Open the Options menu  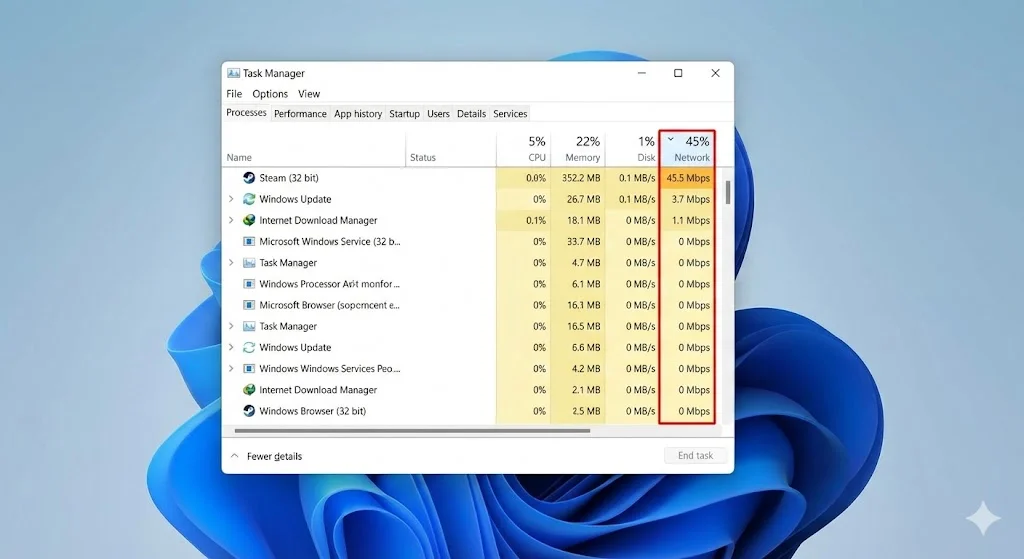(x=270, y=94)
